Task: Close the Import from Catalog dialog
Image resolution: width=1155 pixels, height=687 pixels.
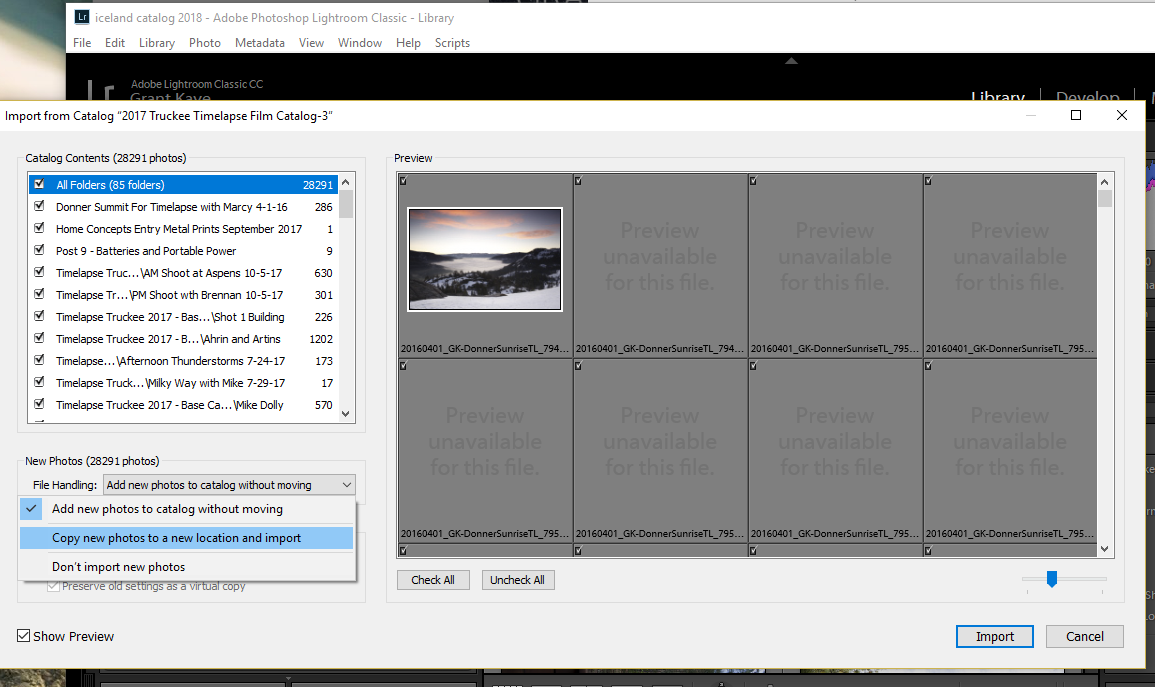Action: [1122, 115]
